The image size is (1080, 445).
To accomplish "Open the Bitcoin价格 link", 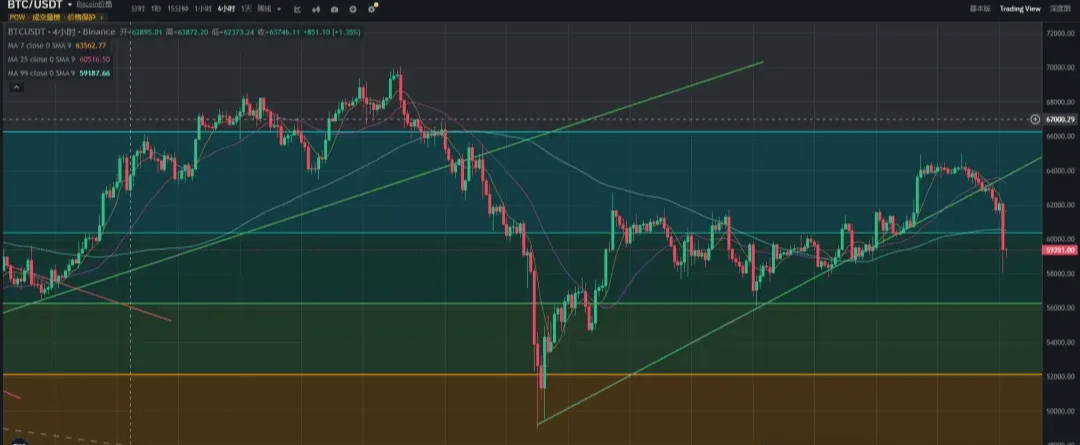I will click(x=94, y=5).
